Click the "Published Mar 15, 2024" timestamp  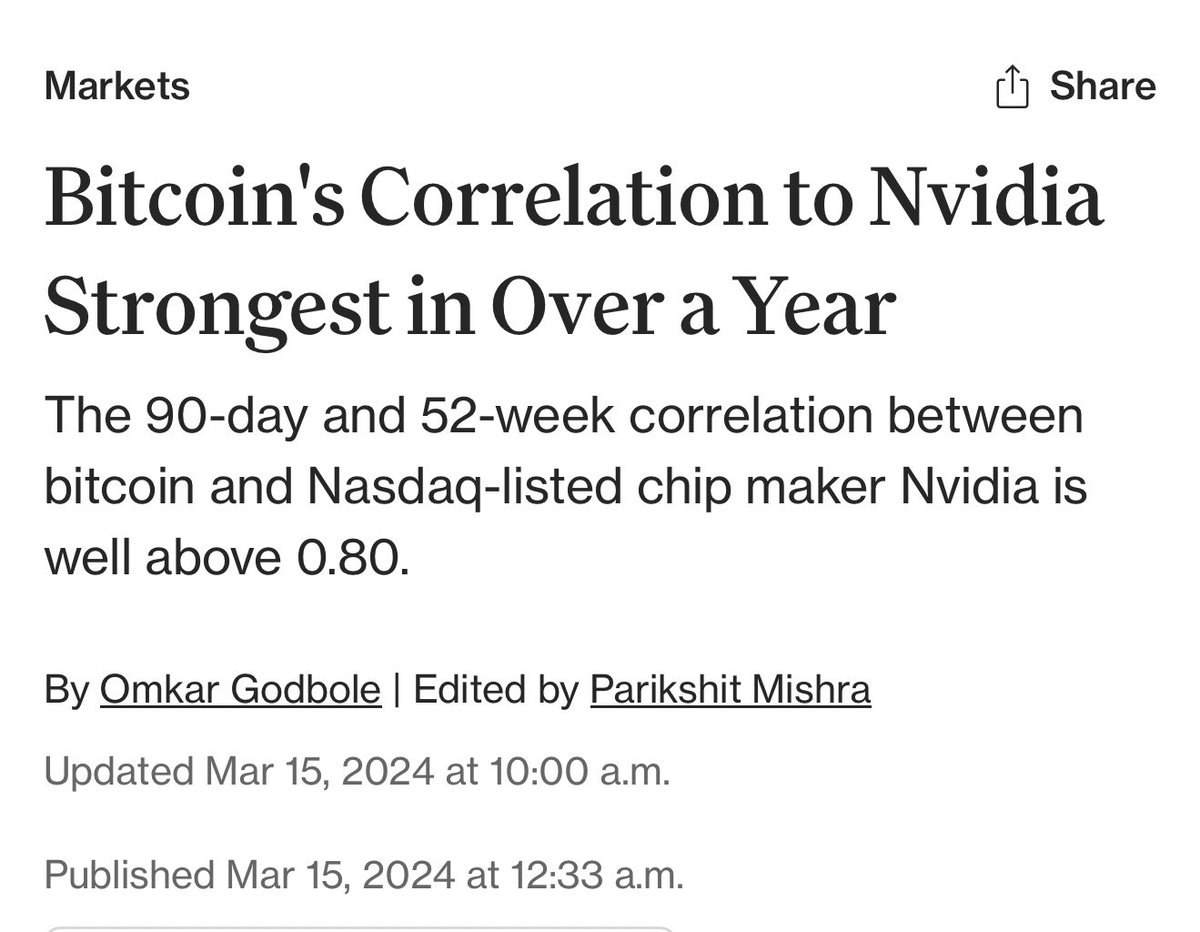tap(247, 875)
